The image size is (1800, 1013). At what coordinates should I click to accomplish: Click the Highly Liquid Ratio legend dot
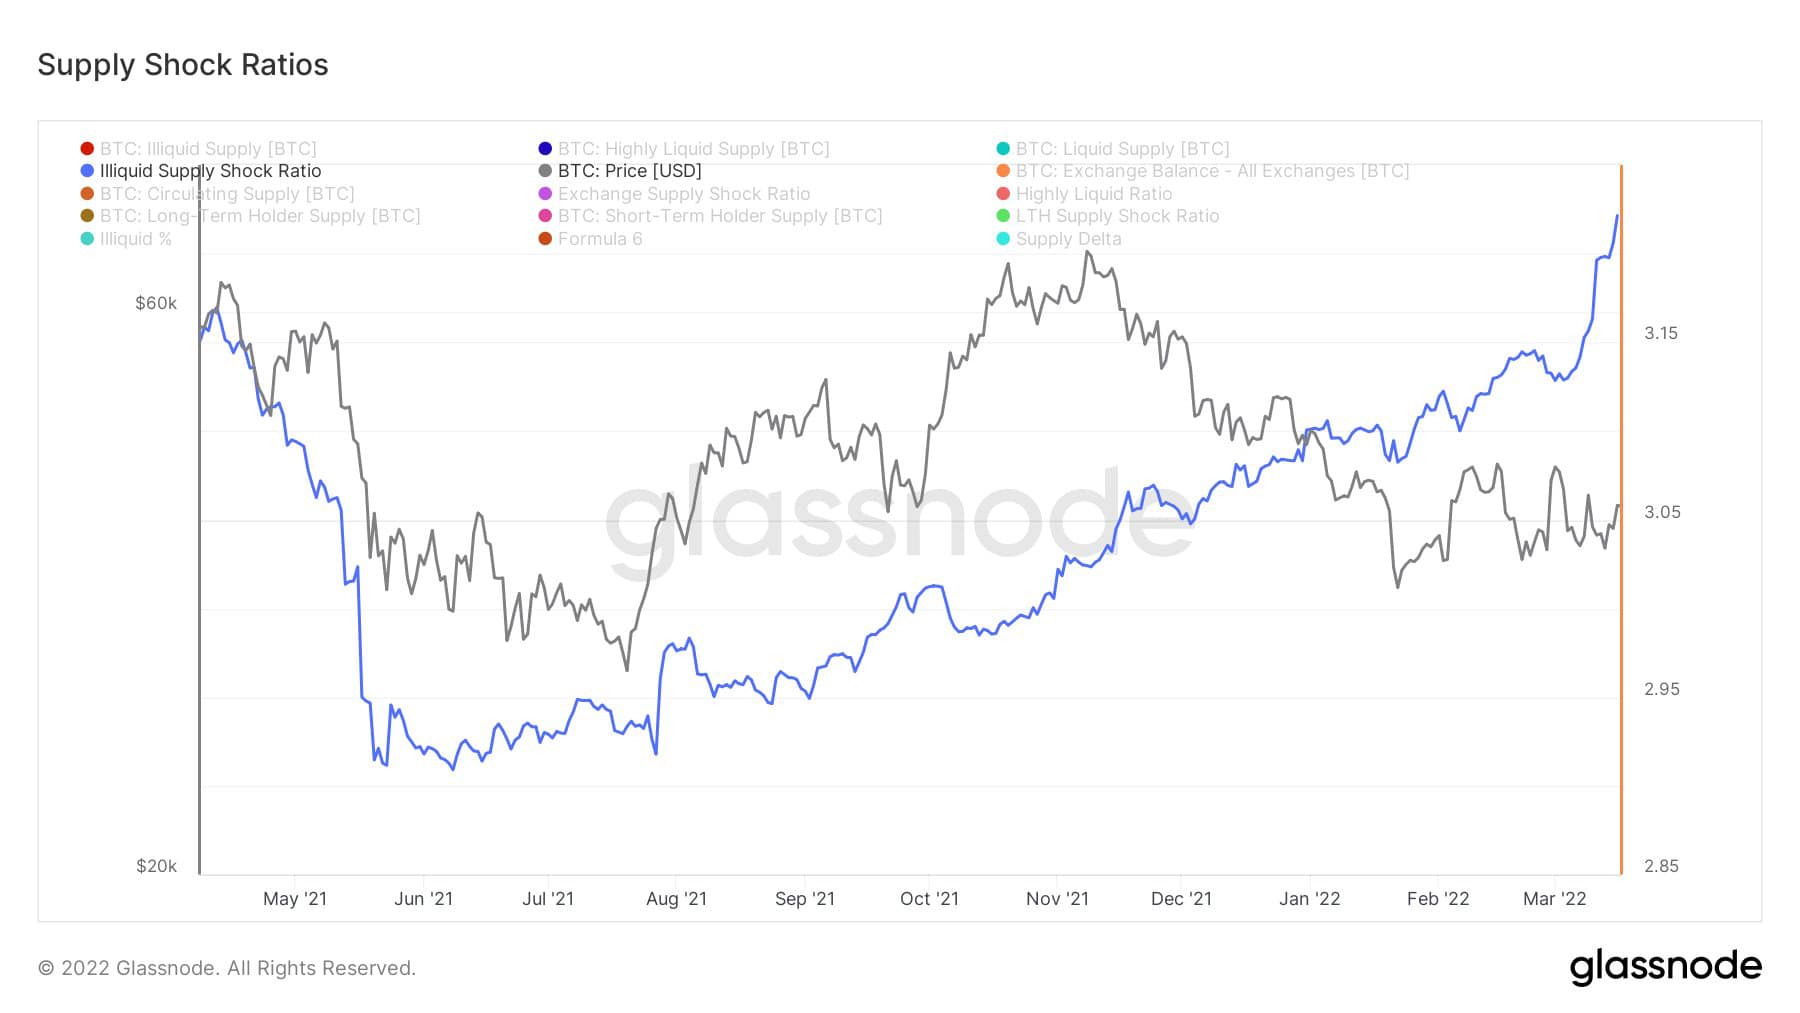(1003, 194)
